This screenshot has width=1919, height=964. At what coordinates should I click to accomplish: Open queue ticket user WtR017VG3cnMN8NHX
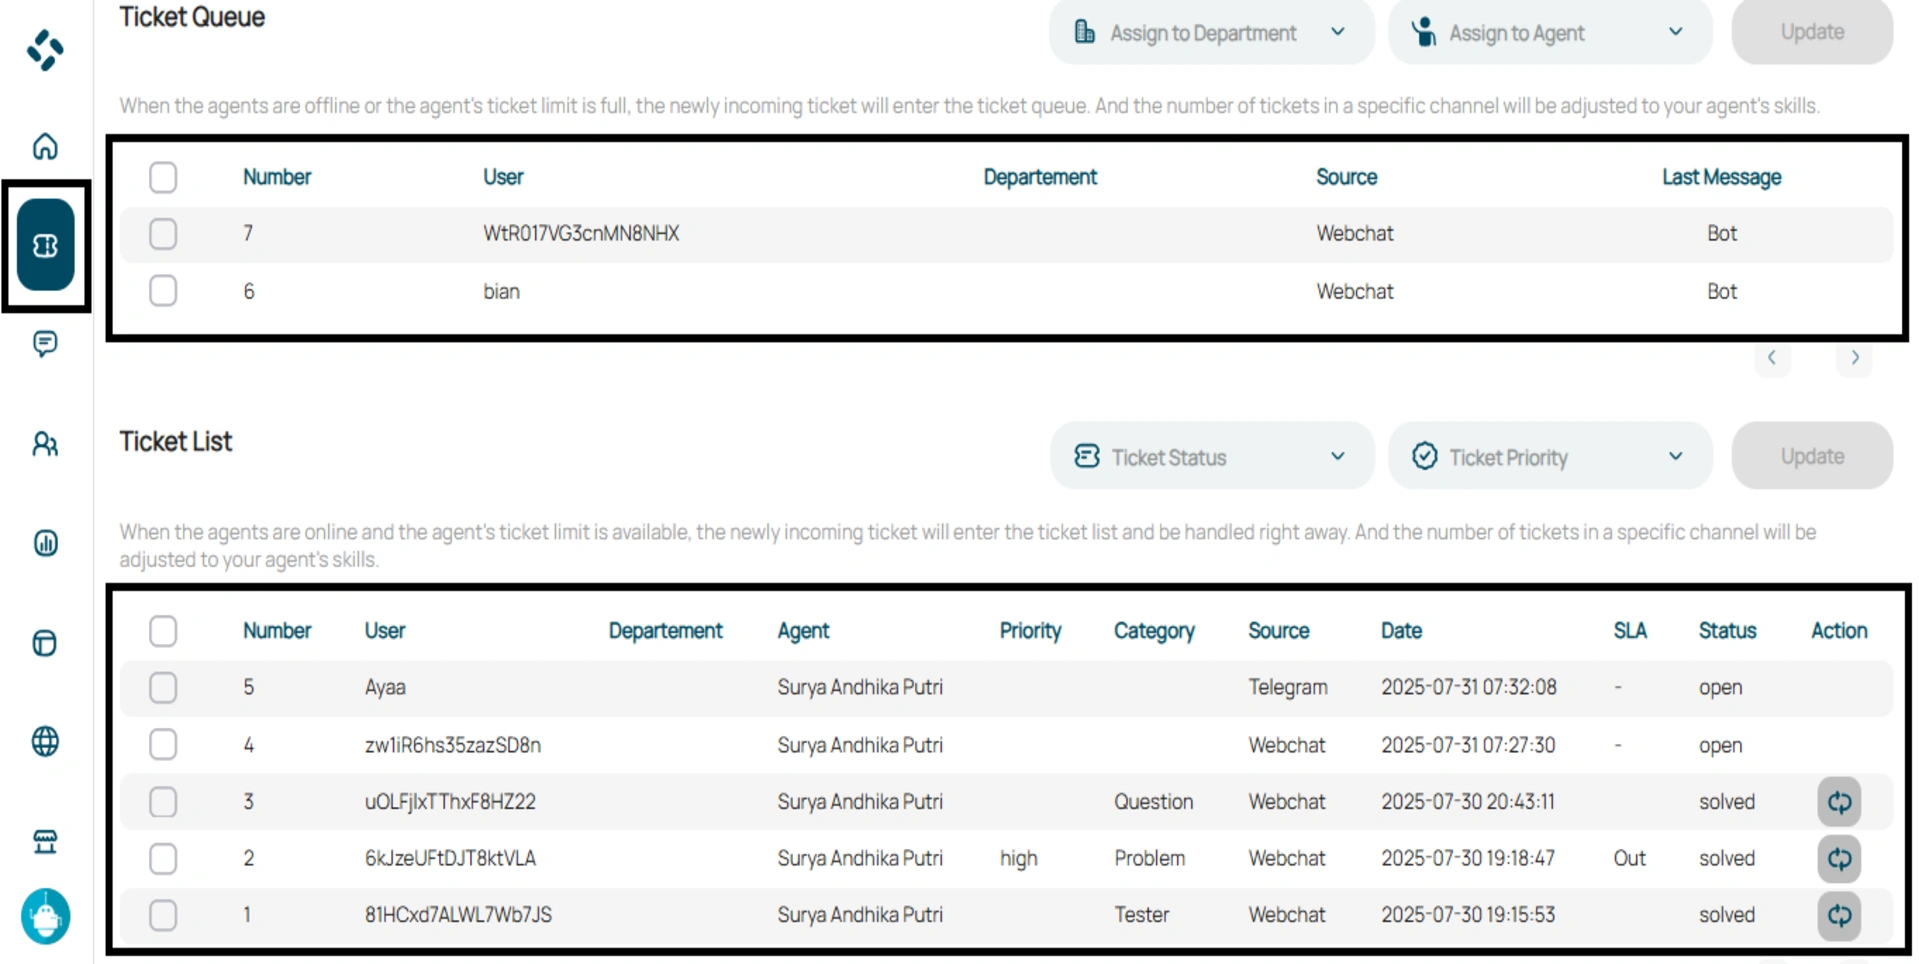pyautogui.click(x=581, y=234)
